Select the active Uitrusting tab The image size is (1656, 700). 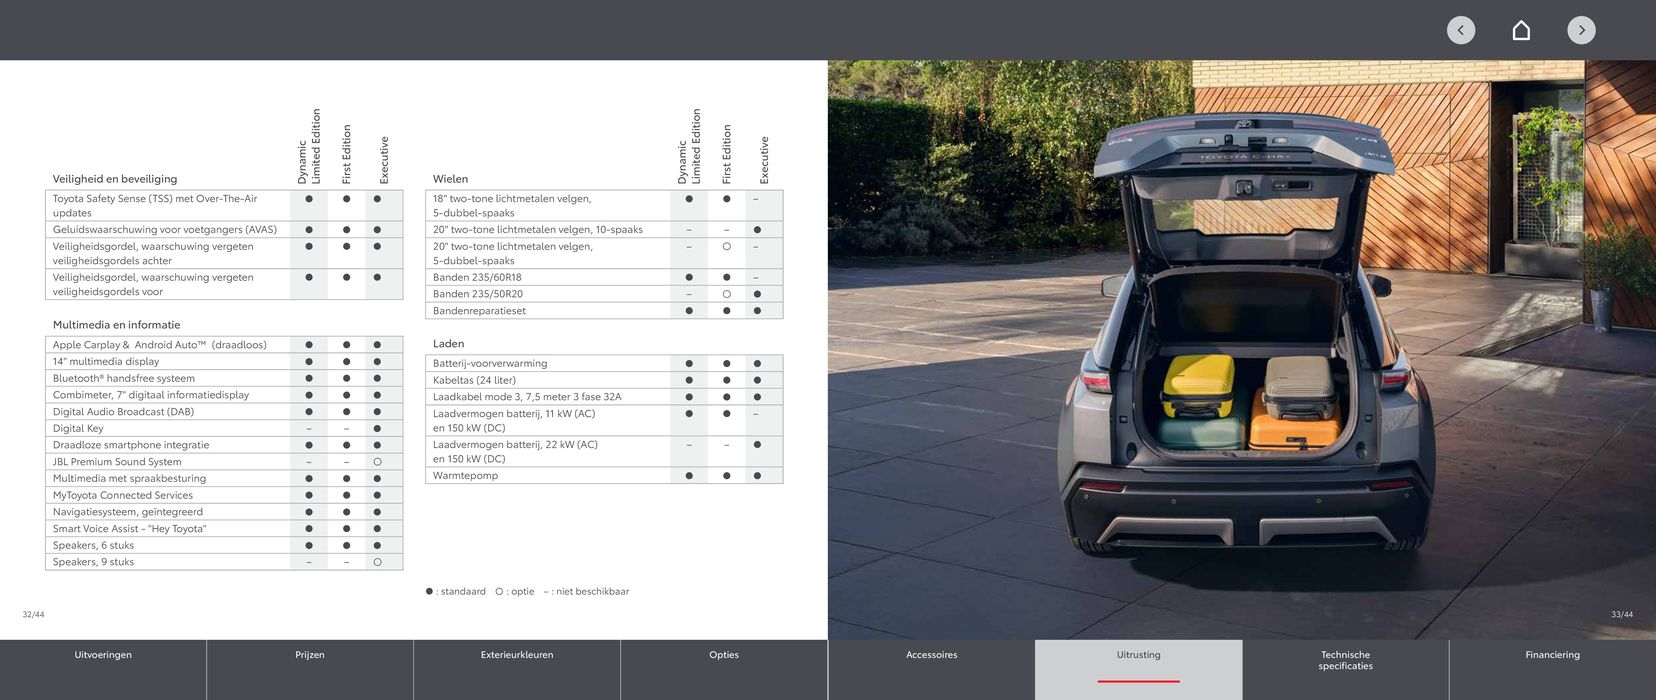[1138, 656]
